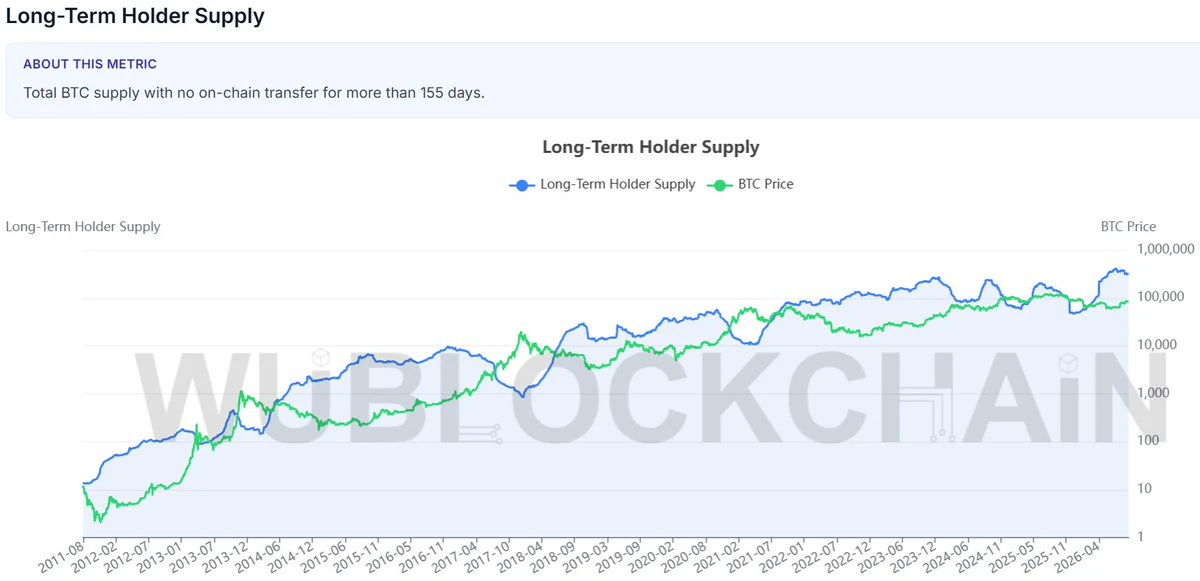Toggle the BTC Price legend series

coord(750,184)
